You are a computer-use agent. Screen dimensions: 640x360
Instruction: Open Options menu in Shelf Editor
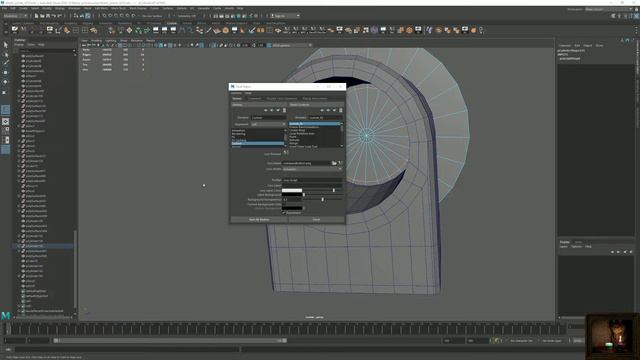(236, 93)
